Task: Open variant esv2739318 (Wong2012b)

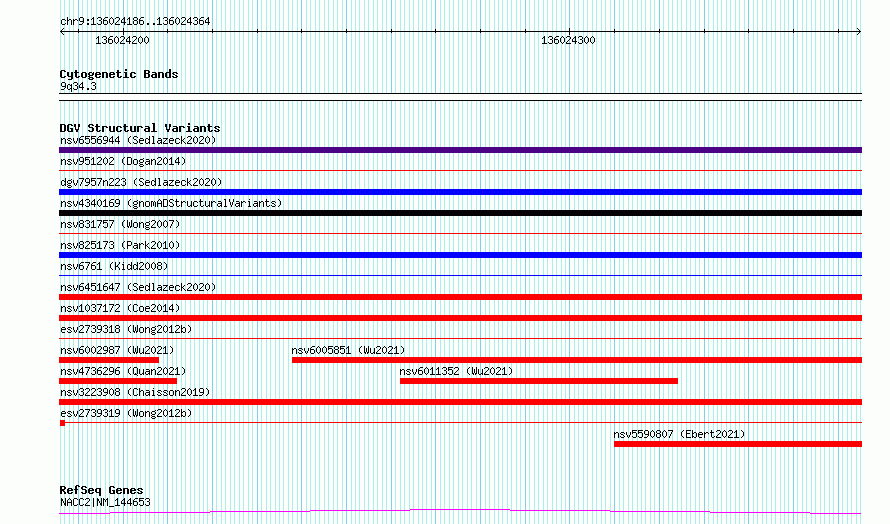Action: pyautogui.click(x=126, y=329)
